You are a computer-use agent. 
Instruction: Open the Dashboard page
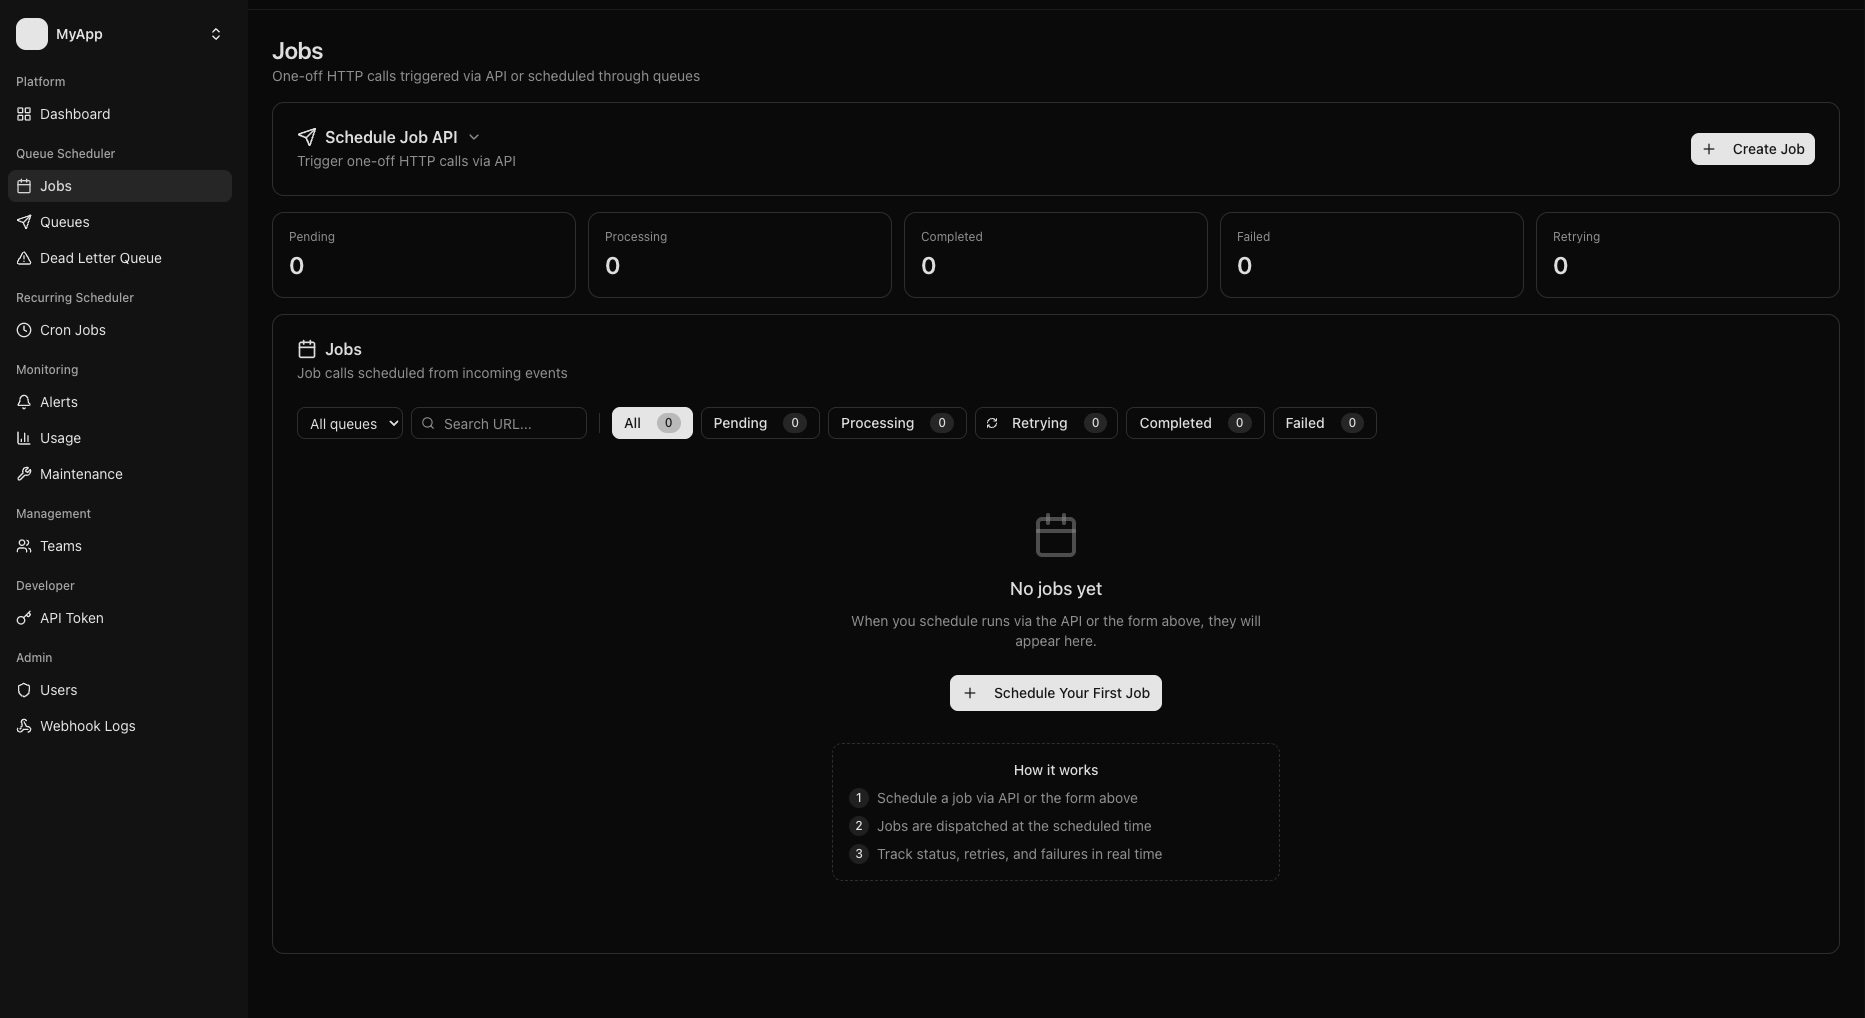click(x=74, y=114)
